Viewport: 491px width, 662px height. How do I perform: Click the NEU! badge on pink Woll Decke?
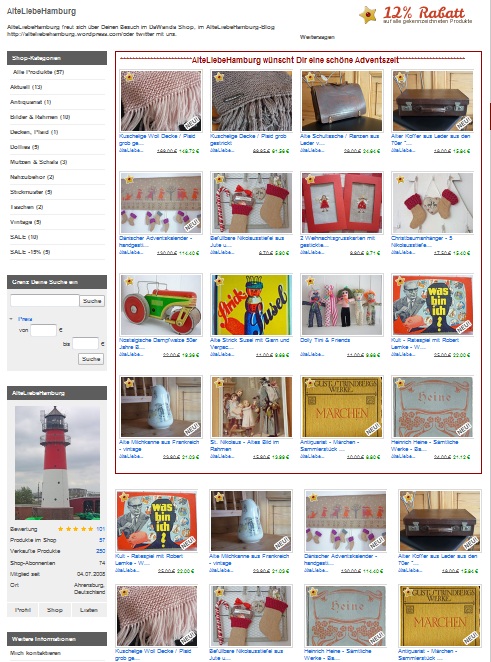[x=192, y=123]
